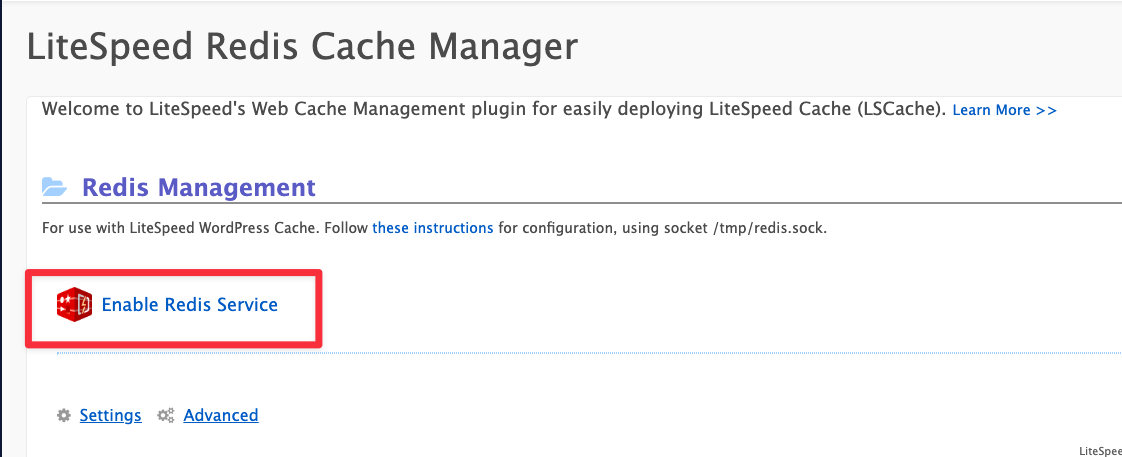
Task: Click the Redis Management folder icon
Action: [54, 187]
